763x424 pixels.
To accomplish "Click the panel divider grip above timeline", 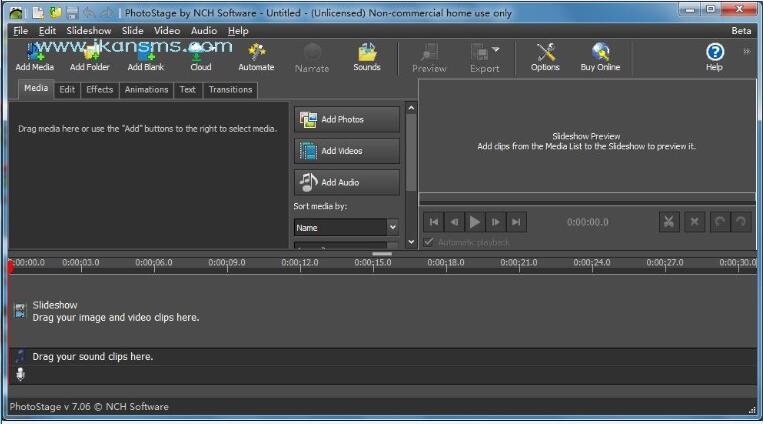I will pos(382,254).
